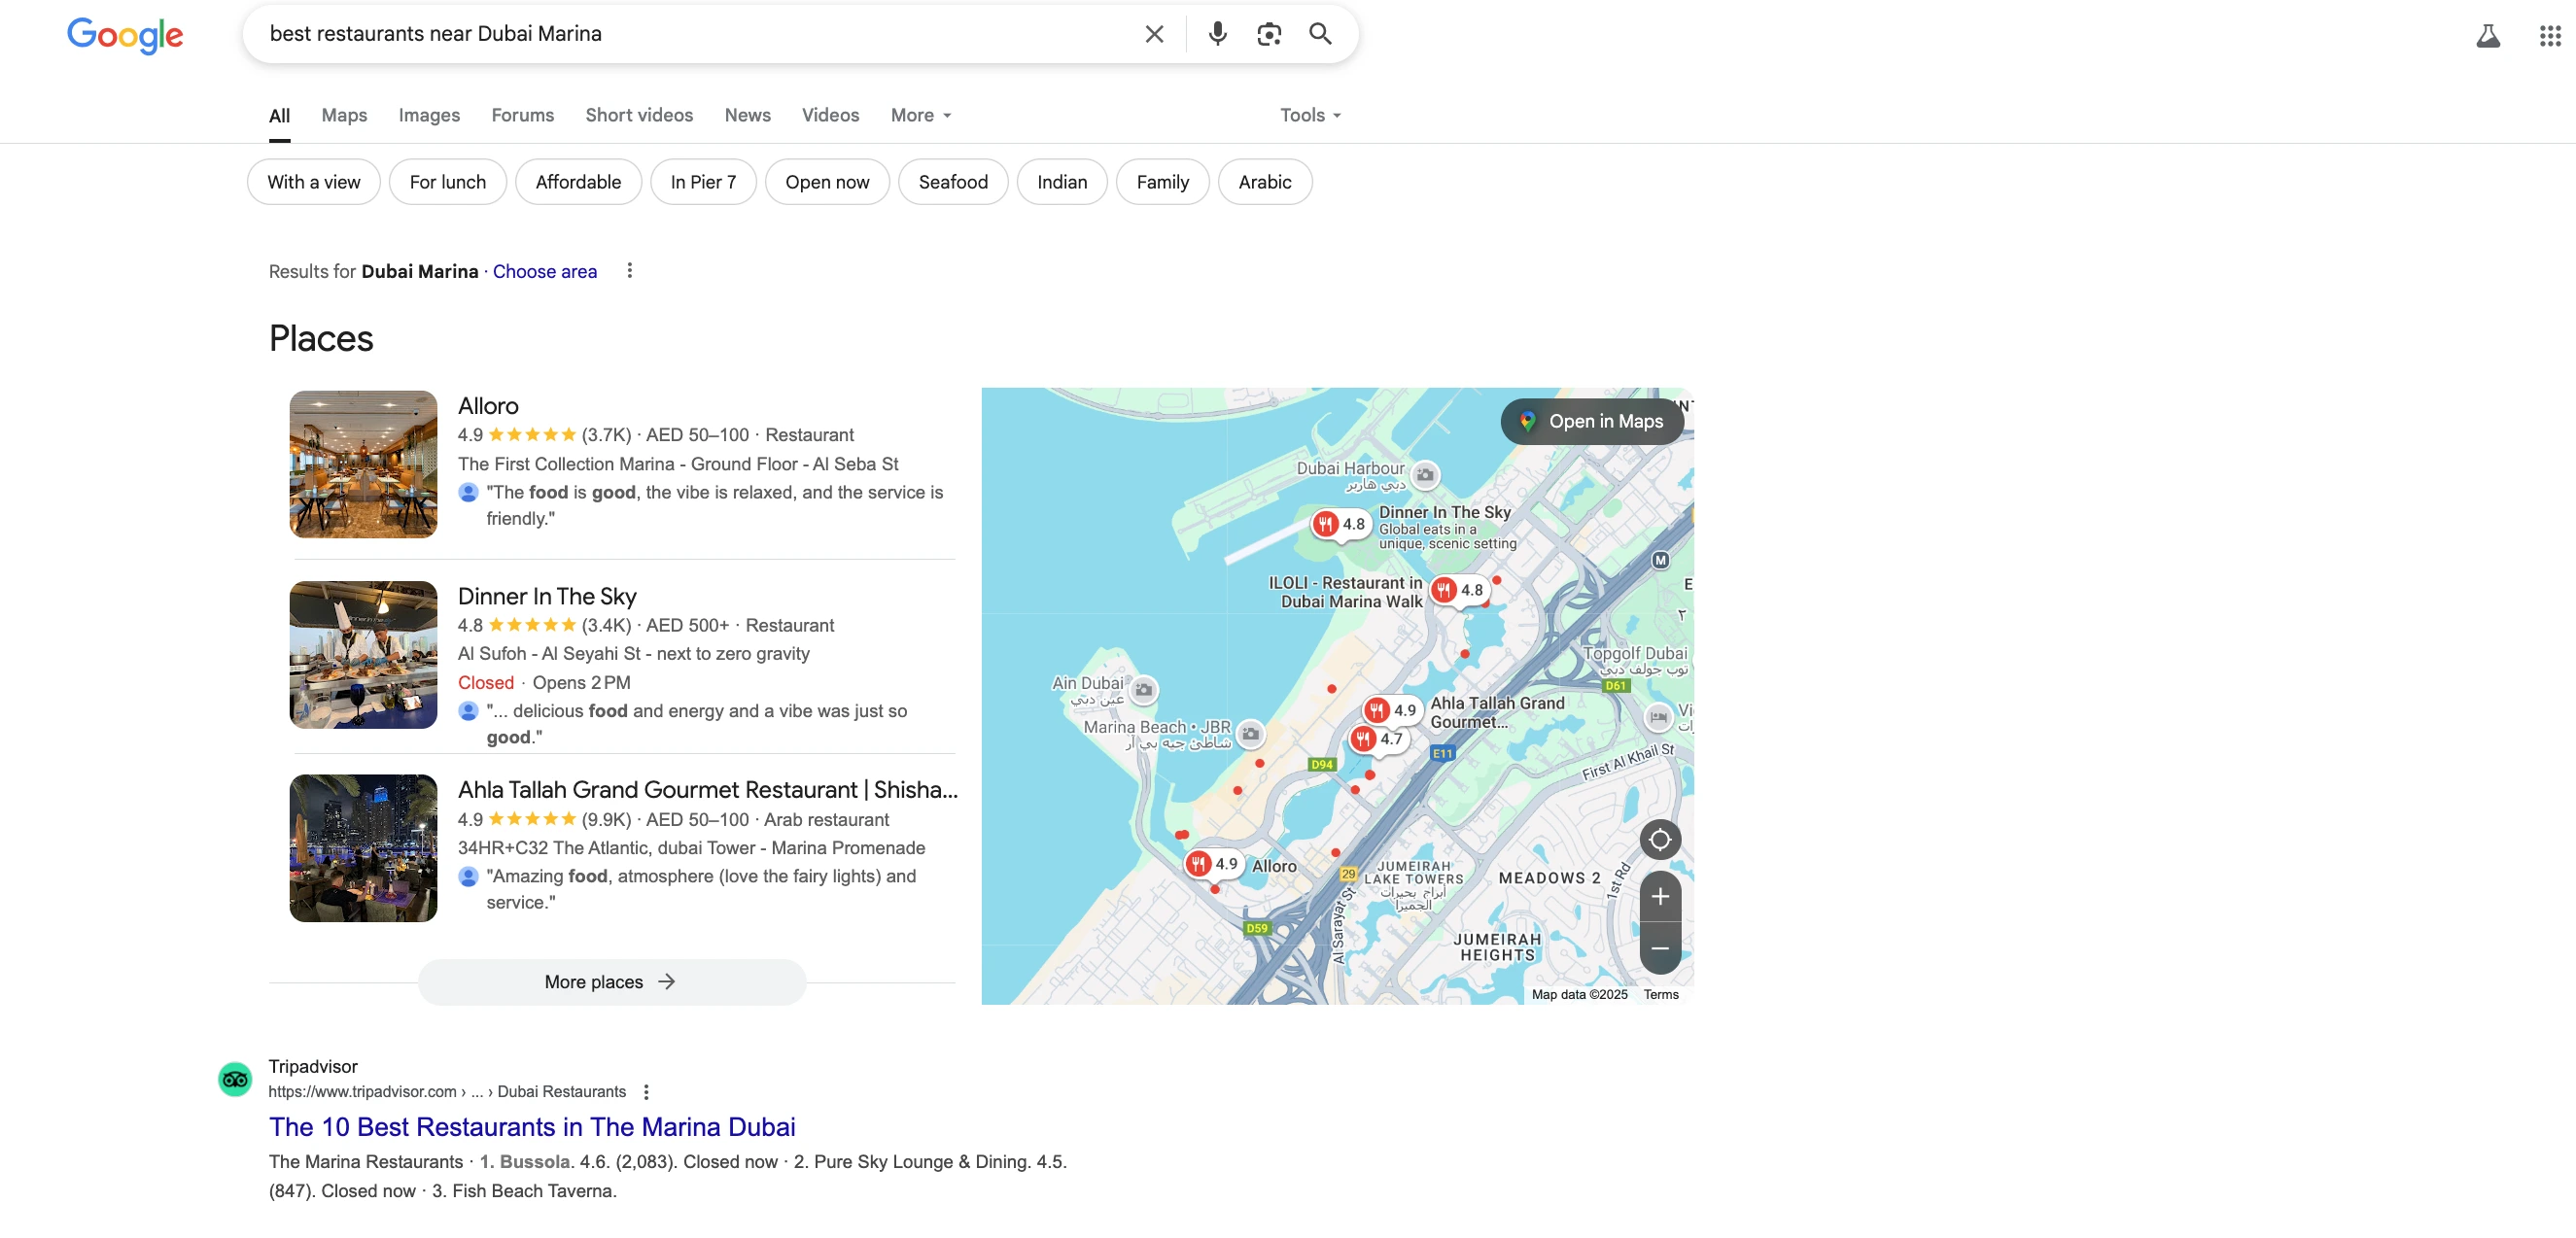Select the Ahla Tallah 4.9 map pin
This screenshot has width=2576, height=1238.
point(1391,710)
